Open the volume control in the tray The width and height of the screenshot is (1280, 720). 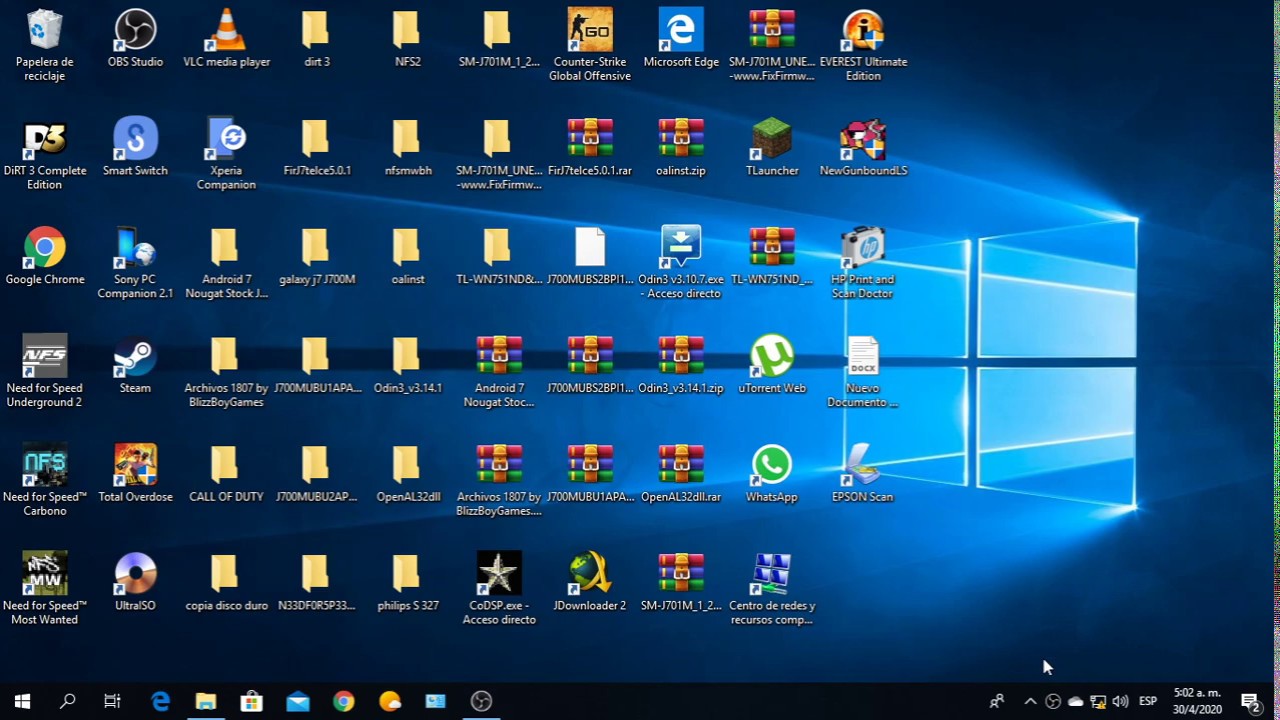click(1120, 701)
